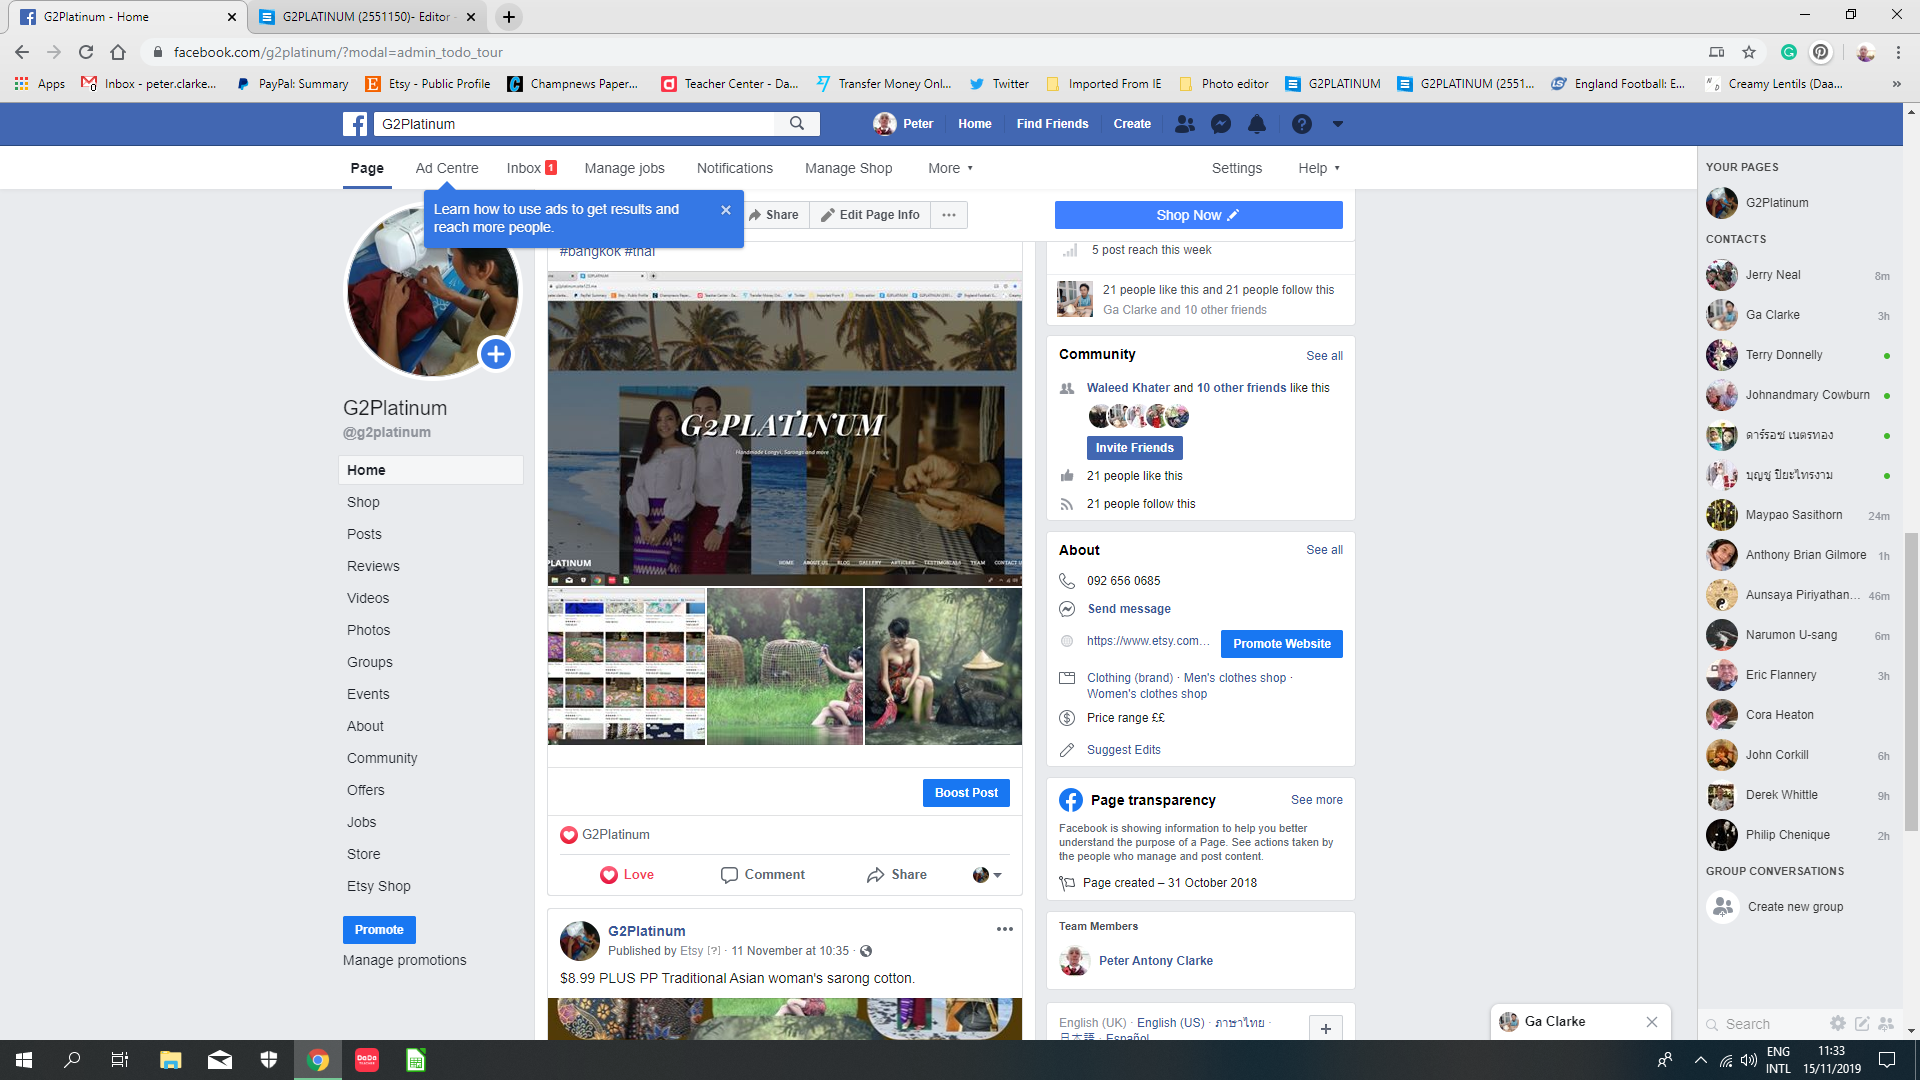Click Edit Page Info button
Image resolution: width=1920 pixels, height=1080 pixels.
870,215
